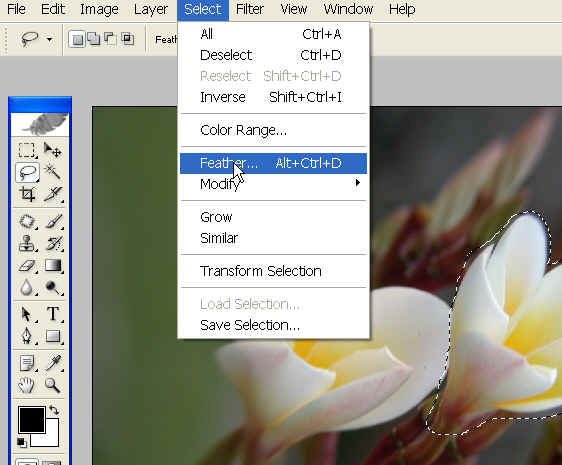
Task: Enable New selection mode in options bar
Action: click(77, 39)
